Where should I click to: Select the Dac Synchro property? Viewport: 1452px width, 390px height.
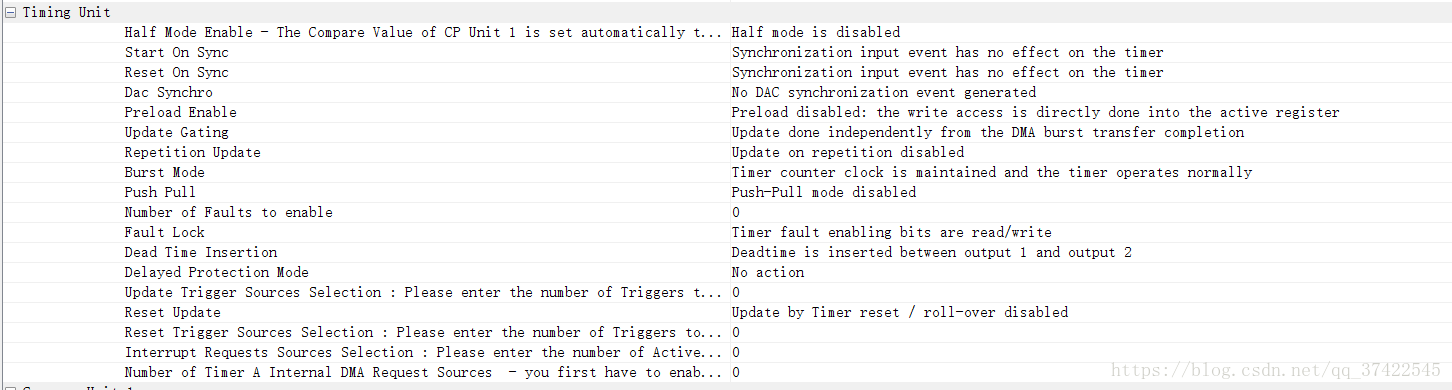pos(168,92)
